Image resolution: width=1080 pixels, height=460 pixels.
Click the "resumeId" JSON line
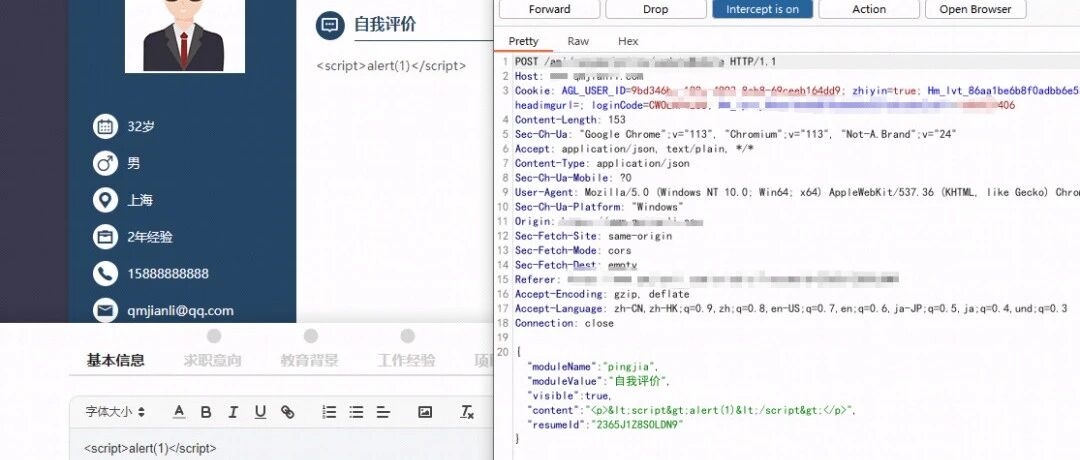point(605,425)
